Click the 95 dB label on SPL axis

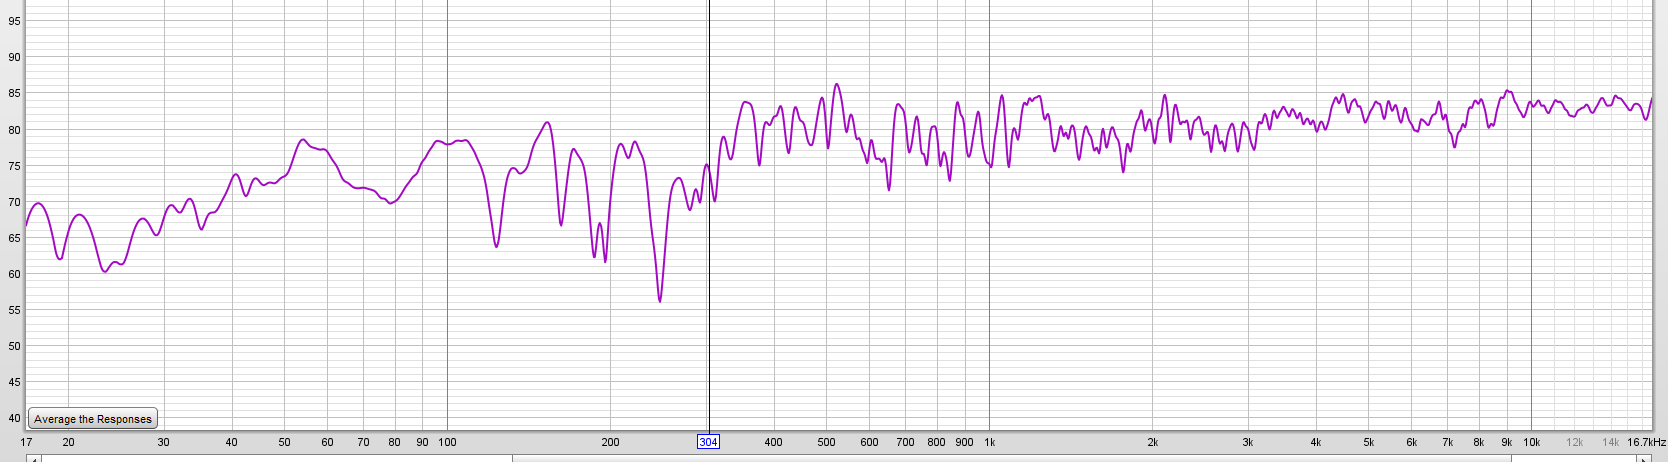14,21
